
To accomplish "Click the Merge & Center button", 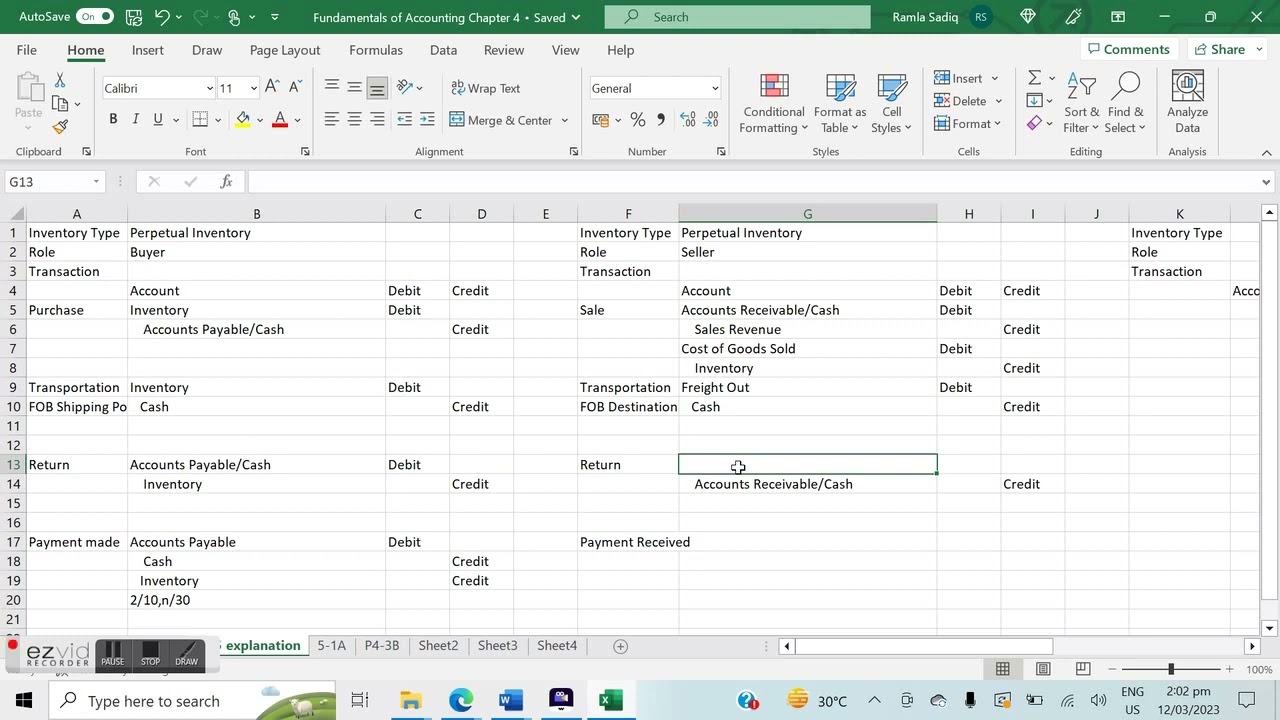I will pos(501,120).
